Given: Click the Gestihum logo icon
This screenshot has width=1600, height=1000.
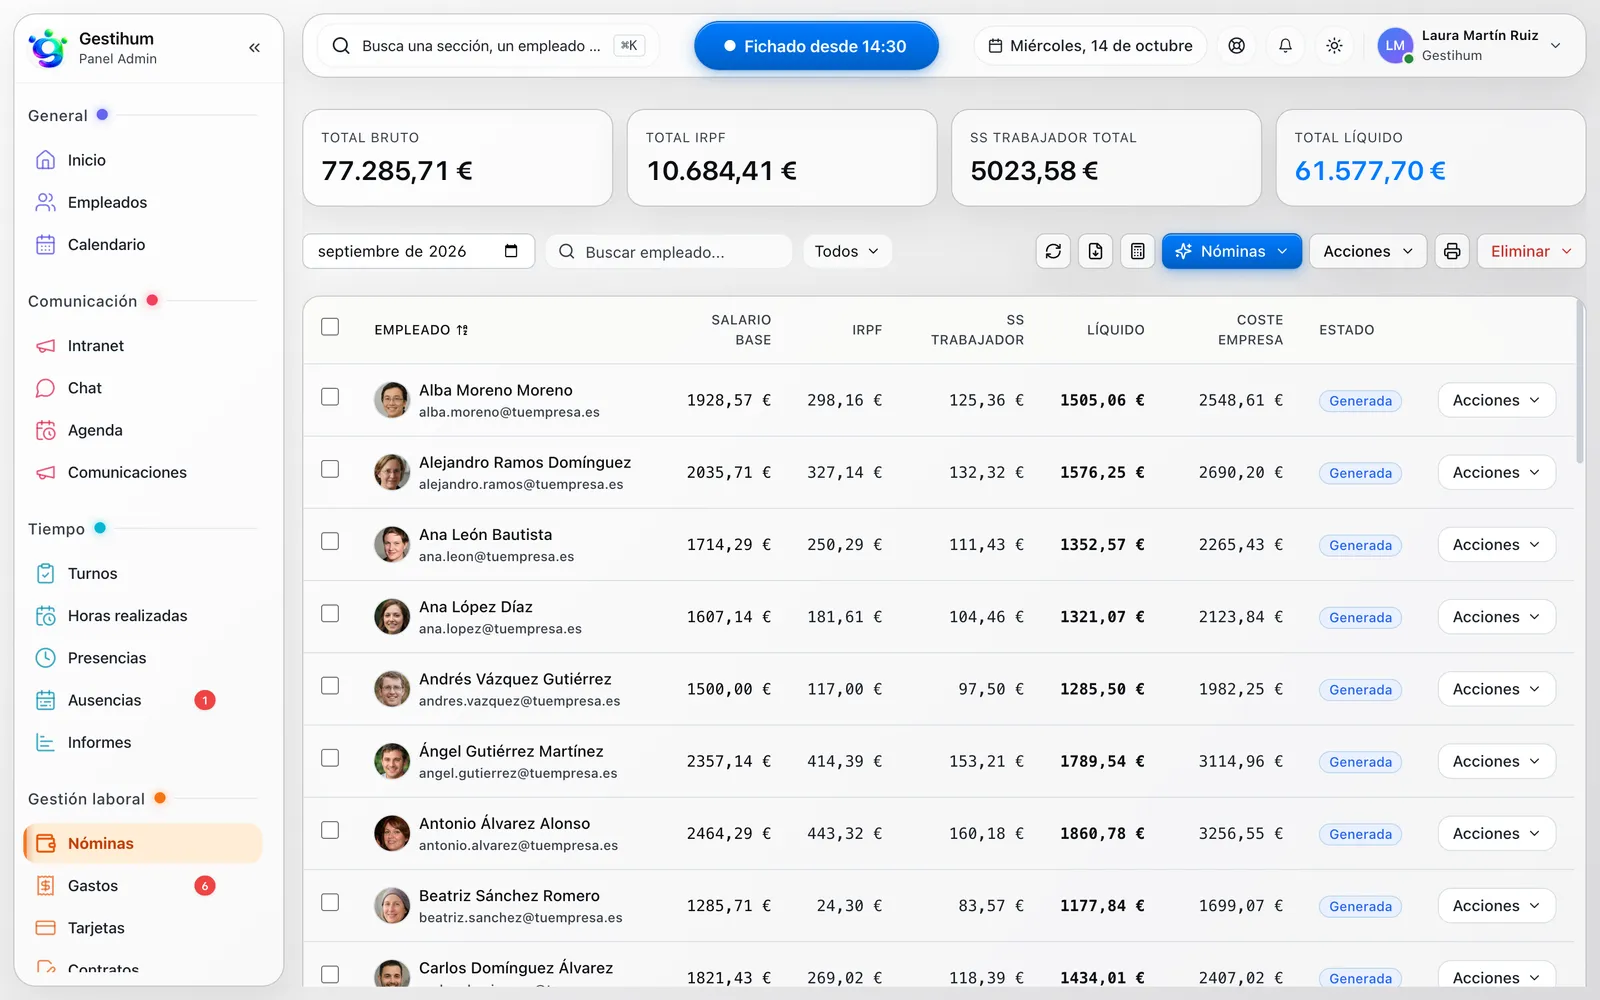Looking at the screenshot, I should tap(47, 47).
